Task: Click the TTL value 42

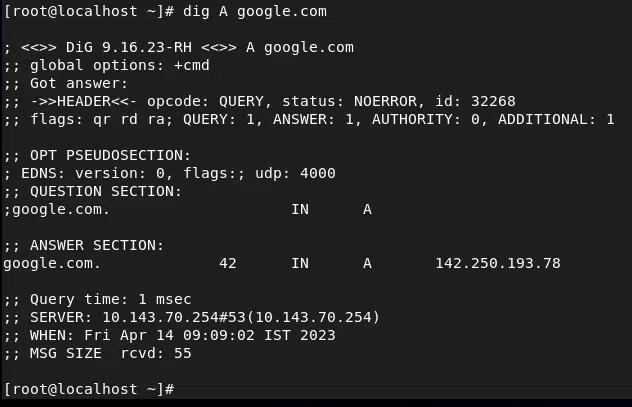Action: click(x=227, y=264)
